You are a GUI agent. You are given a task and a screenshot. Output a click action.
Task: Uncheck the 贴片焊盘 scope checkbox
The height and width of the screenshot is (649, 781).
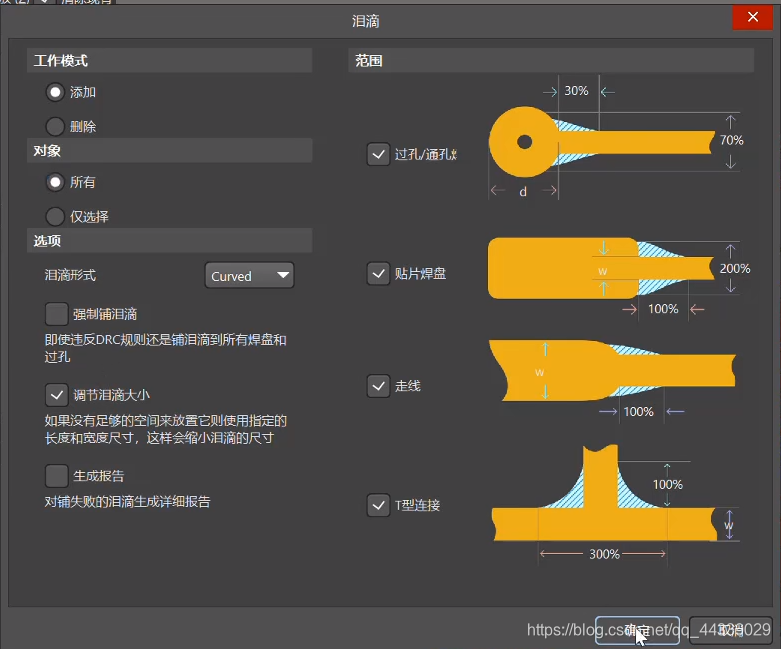378,273
